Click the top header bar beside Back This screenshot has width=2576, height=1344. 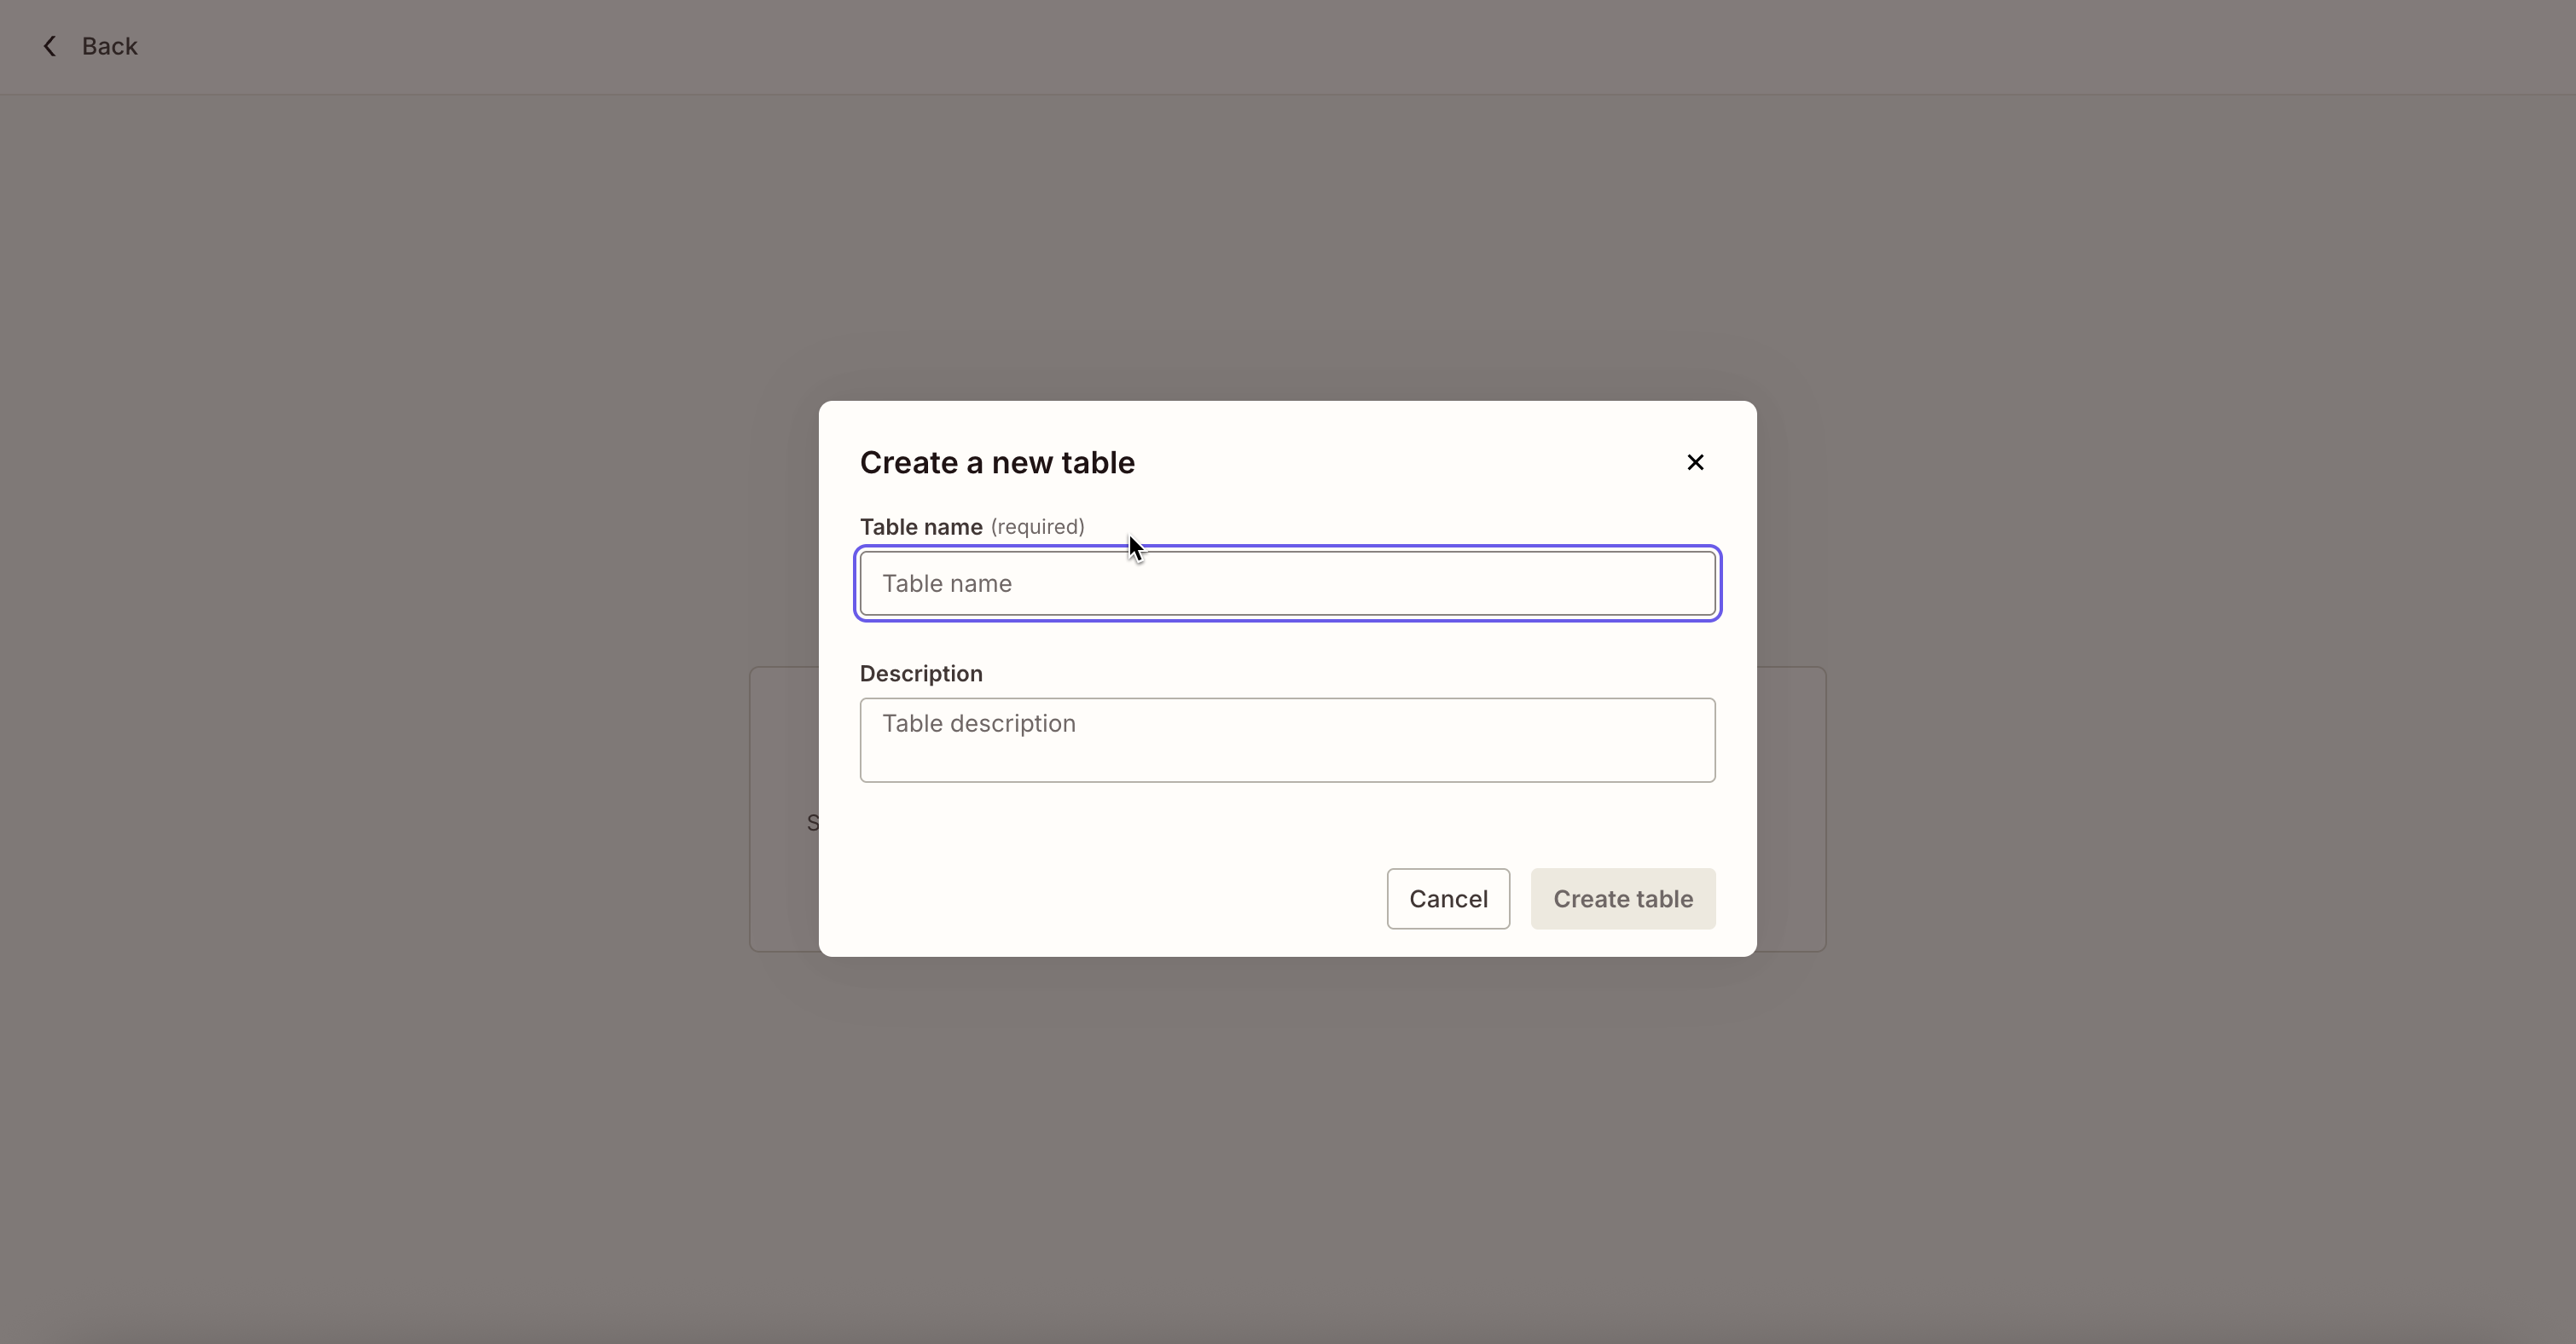tap(1300, 46)
